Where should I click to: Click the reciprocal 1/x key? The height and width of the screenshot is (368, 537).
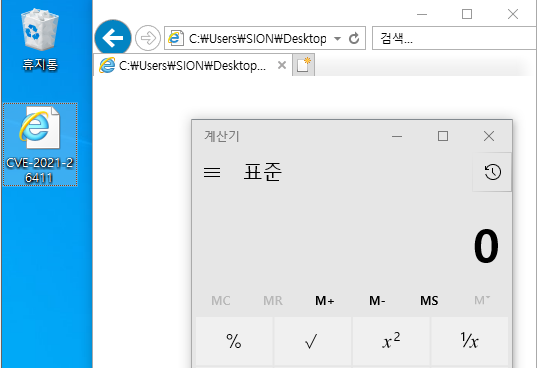[469, 341]
